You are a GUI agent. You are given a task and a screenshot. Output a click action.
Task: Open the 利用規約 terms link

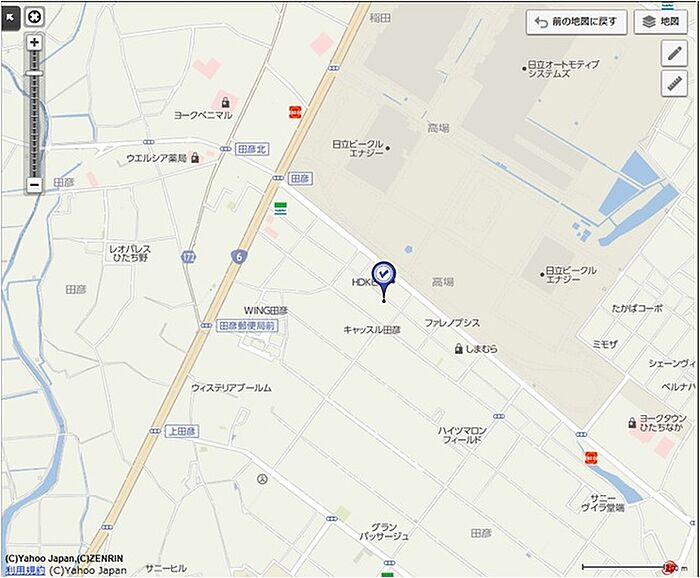click(23, 570)
